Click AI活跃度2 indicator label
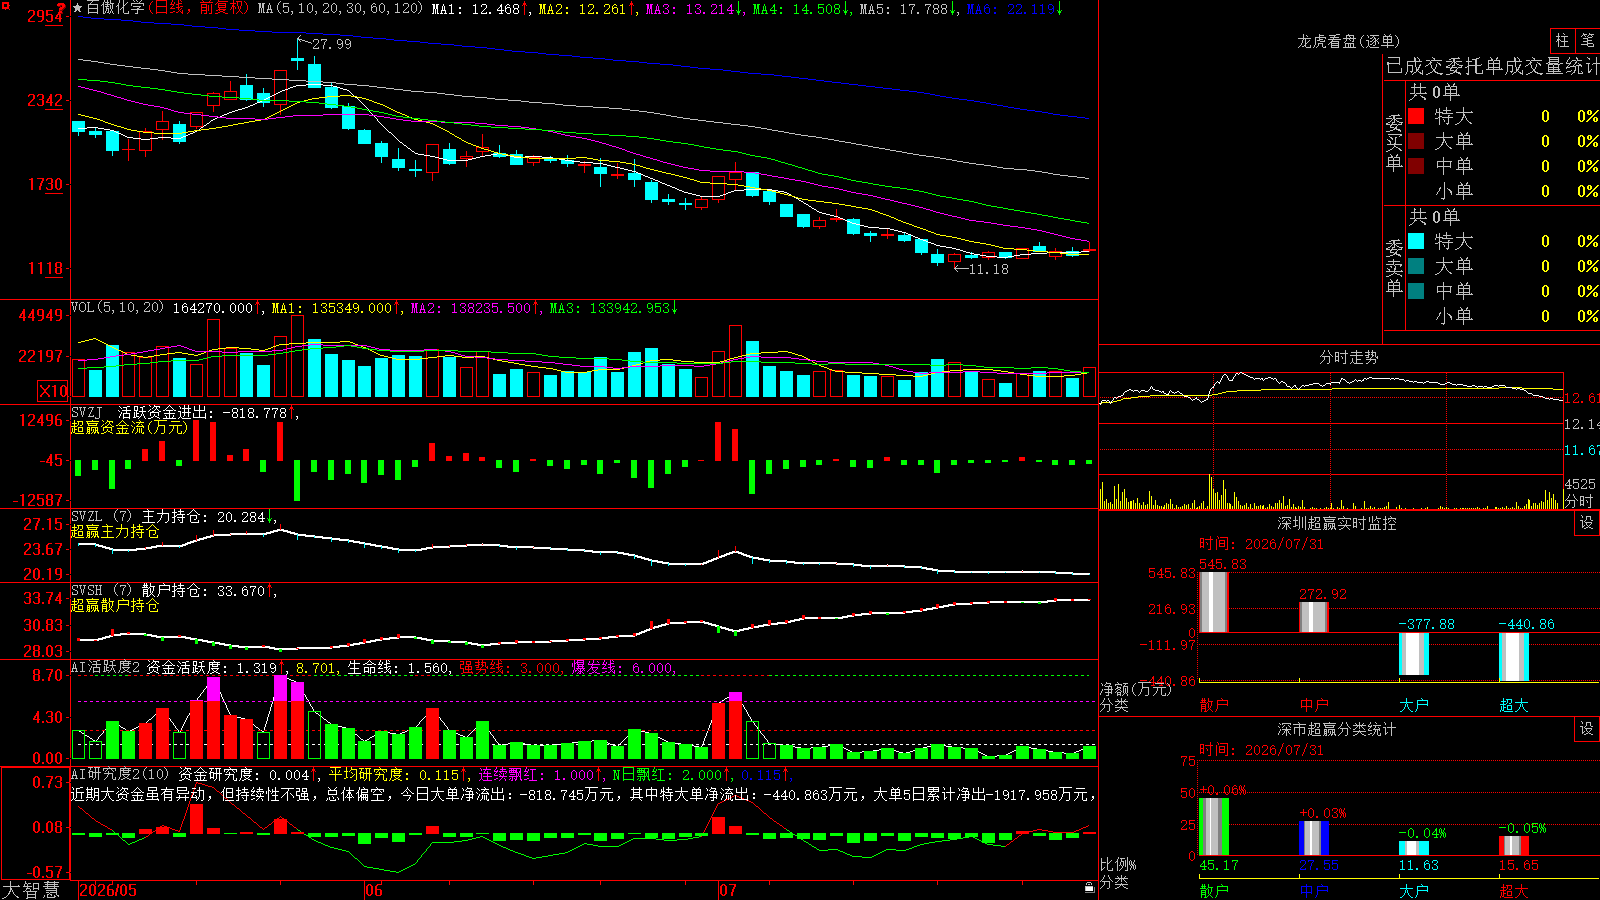1600x900 pixels. click(106, 667)
